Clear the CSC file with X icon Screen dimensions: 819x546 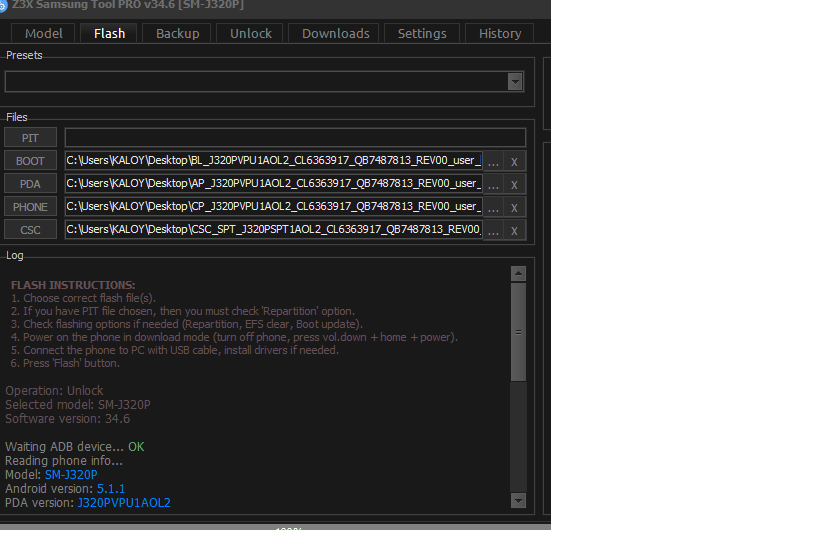pyautogui.click(x=514, y=230)
